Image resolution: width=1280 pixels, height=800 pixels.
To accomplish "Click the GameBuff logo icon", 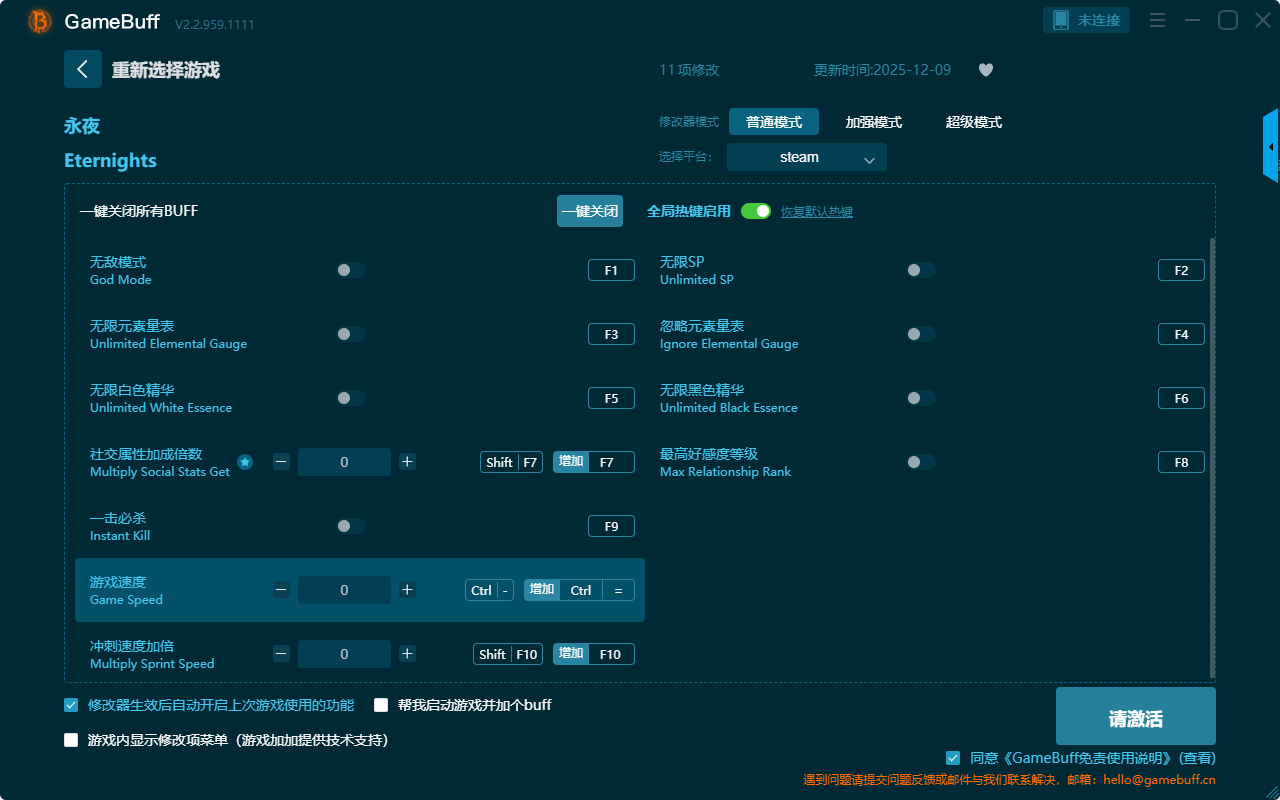I will (x=40, y=21).
